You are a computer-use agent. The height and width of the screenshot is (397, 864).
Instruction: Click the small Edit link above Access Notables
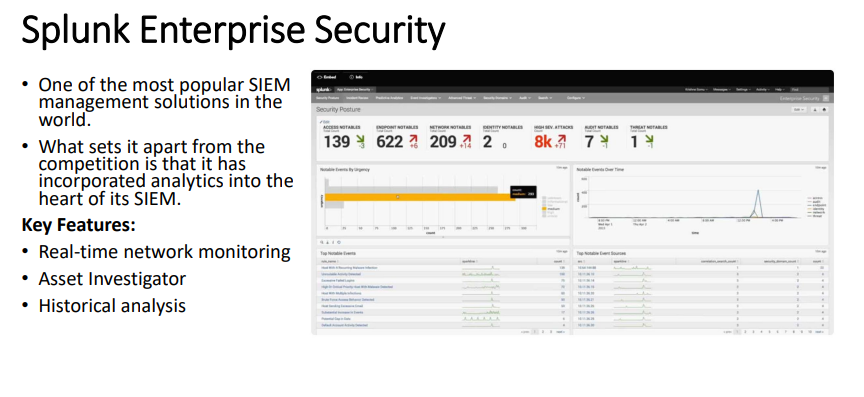click(x=325, y=122)
